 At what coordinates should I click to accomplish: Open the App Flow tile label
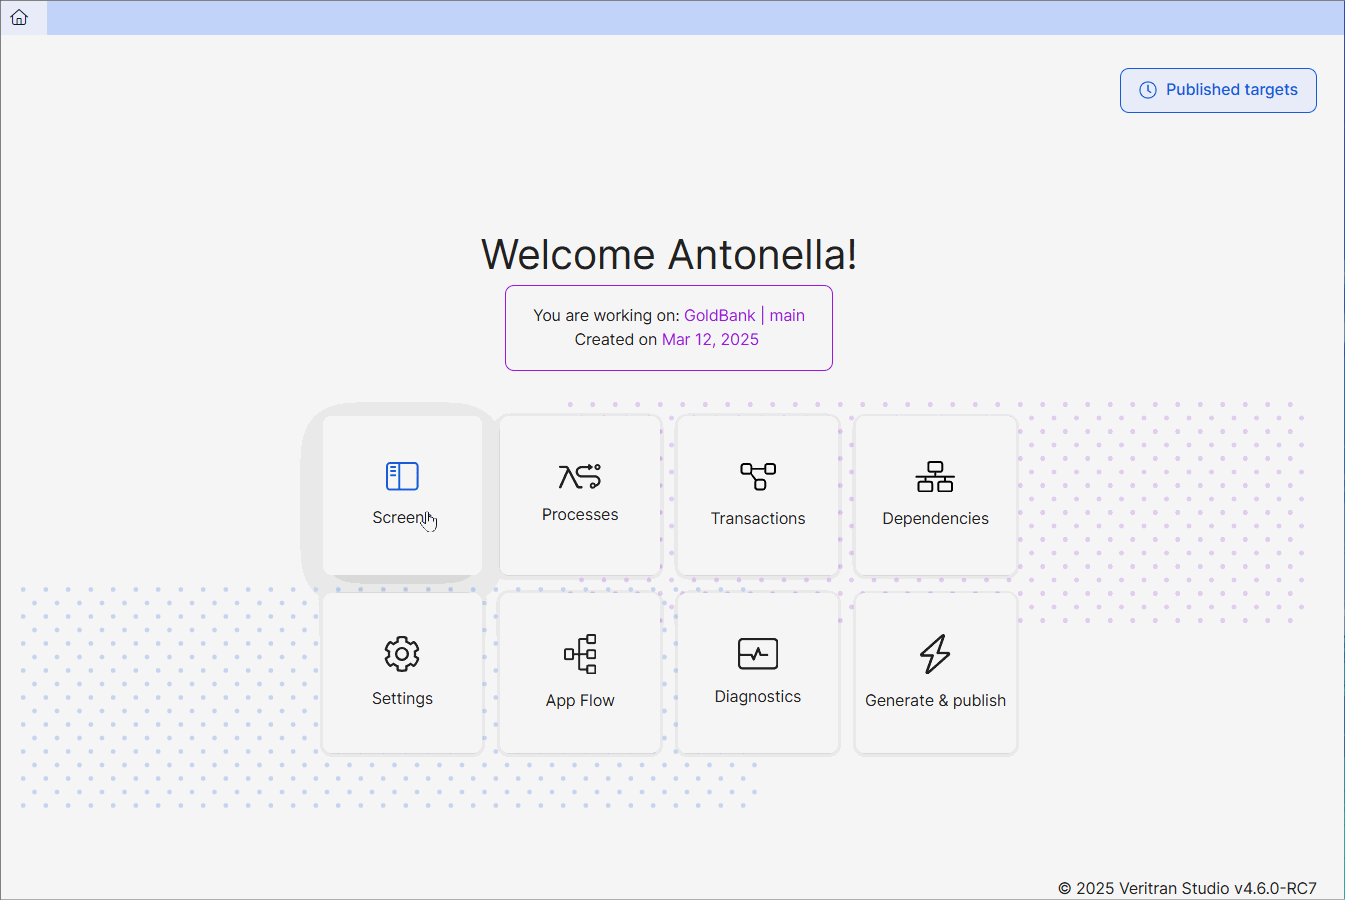(x=580, y=700)
